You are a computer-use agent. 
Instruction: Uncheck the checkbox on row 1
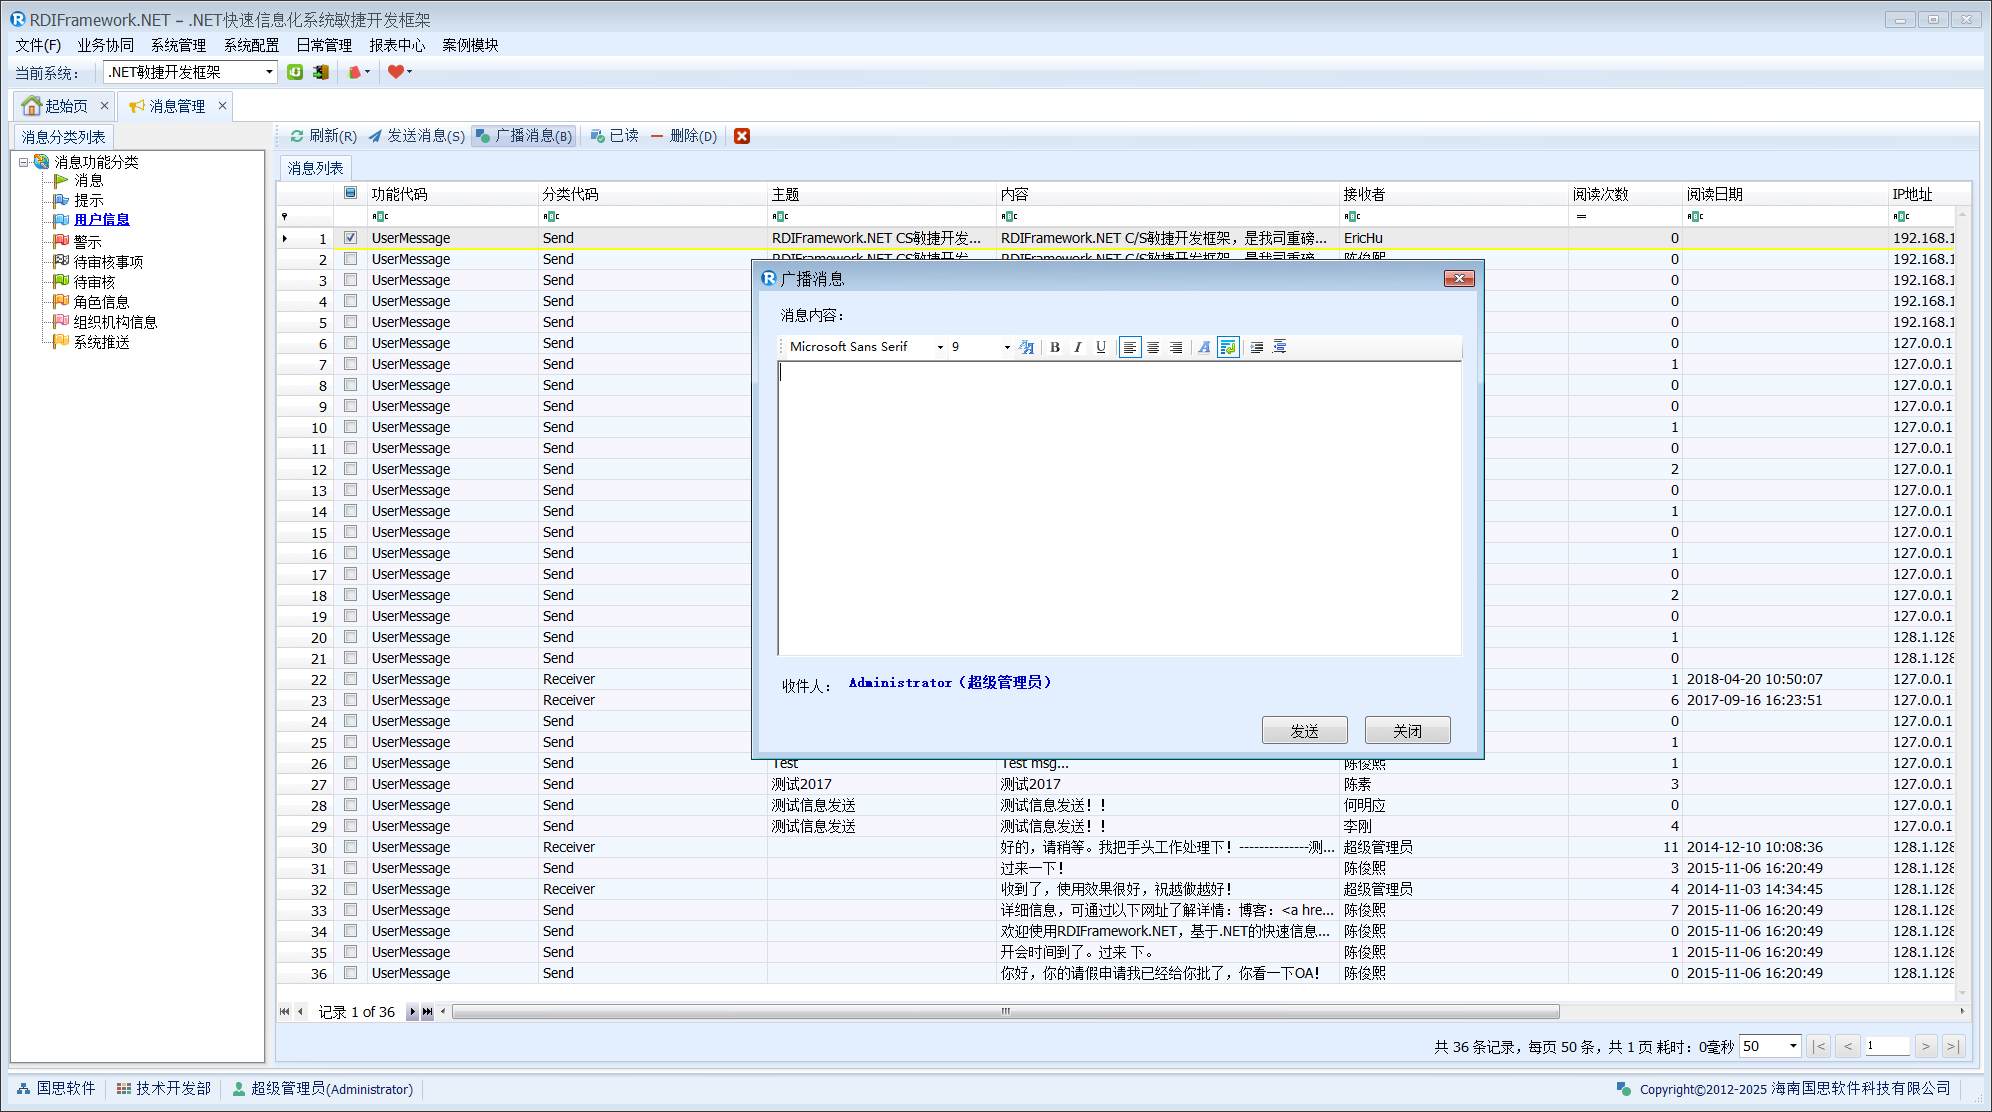coord(350,238)
